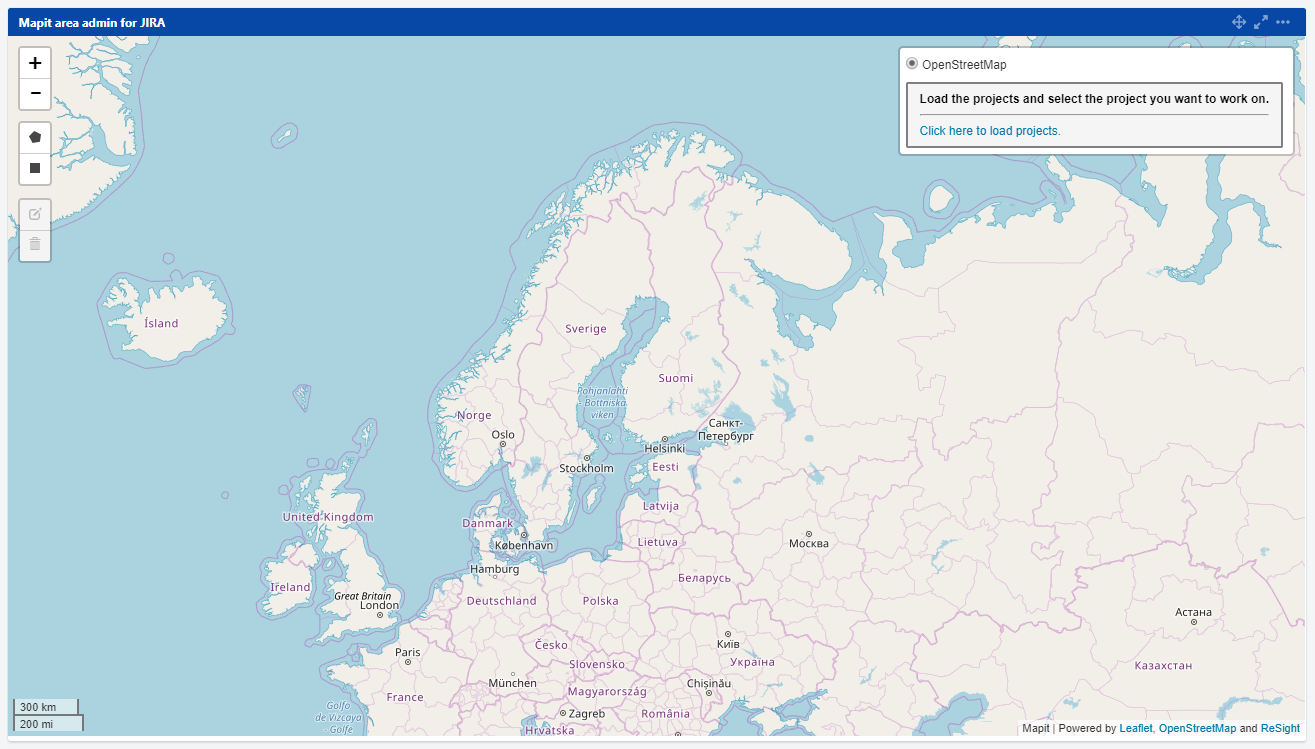Maximize the Mapit gadget

(1260, 22)
